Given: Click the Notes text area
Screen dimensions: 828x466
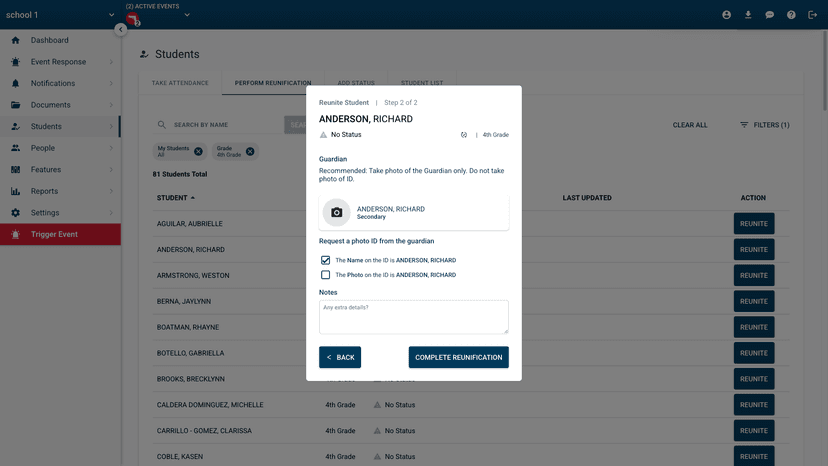Looking at the screenshot, I should (413, 316).
